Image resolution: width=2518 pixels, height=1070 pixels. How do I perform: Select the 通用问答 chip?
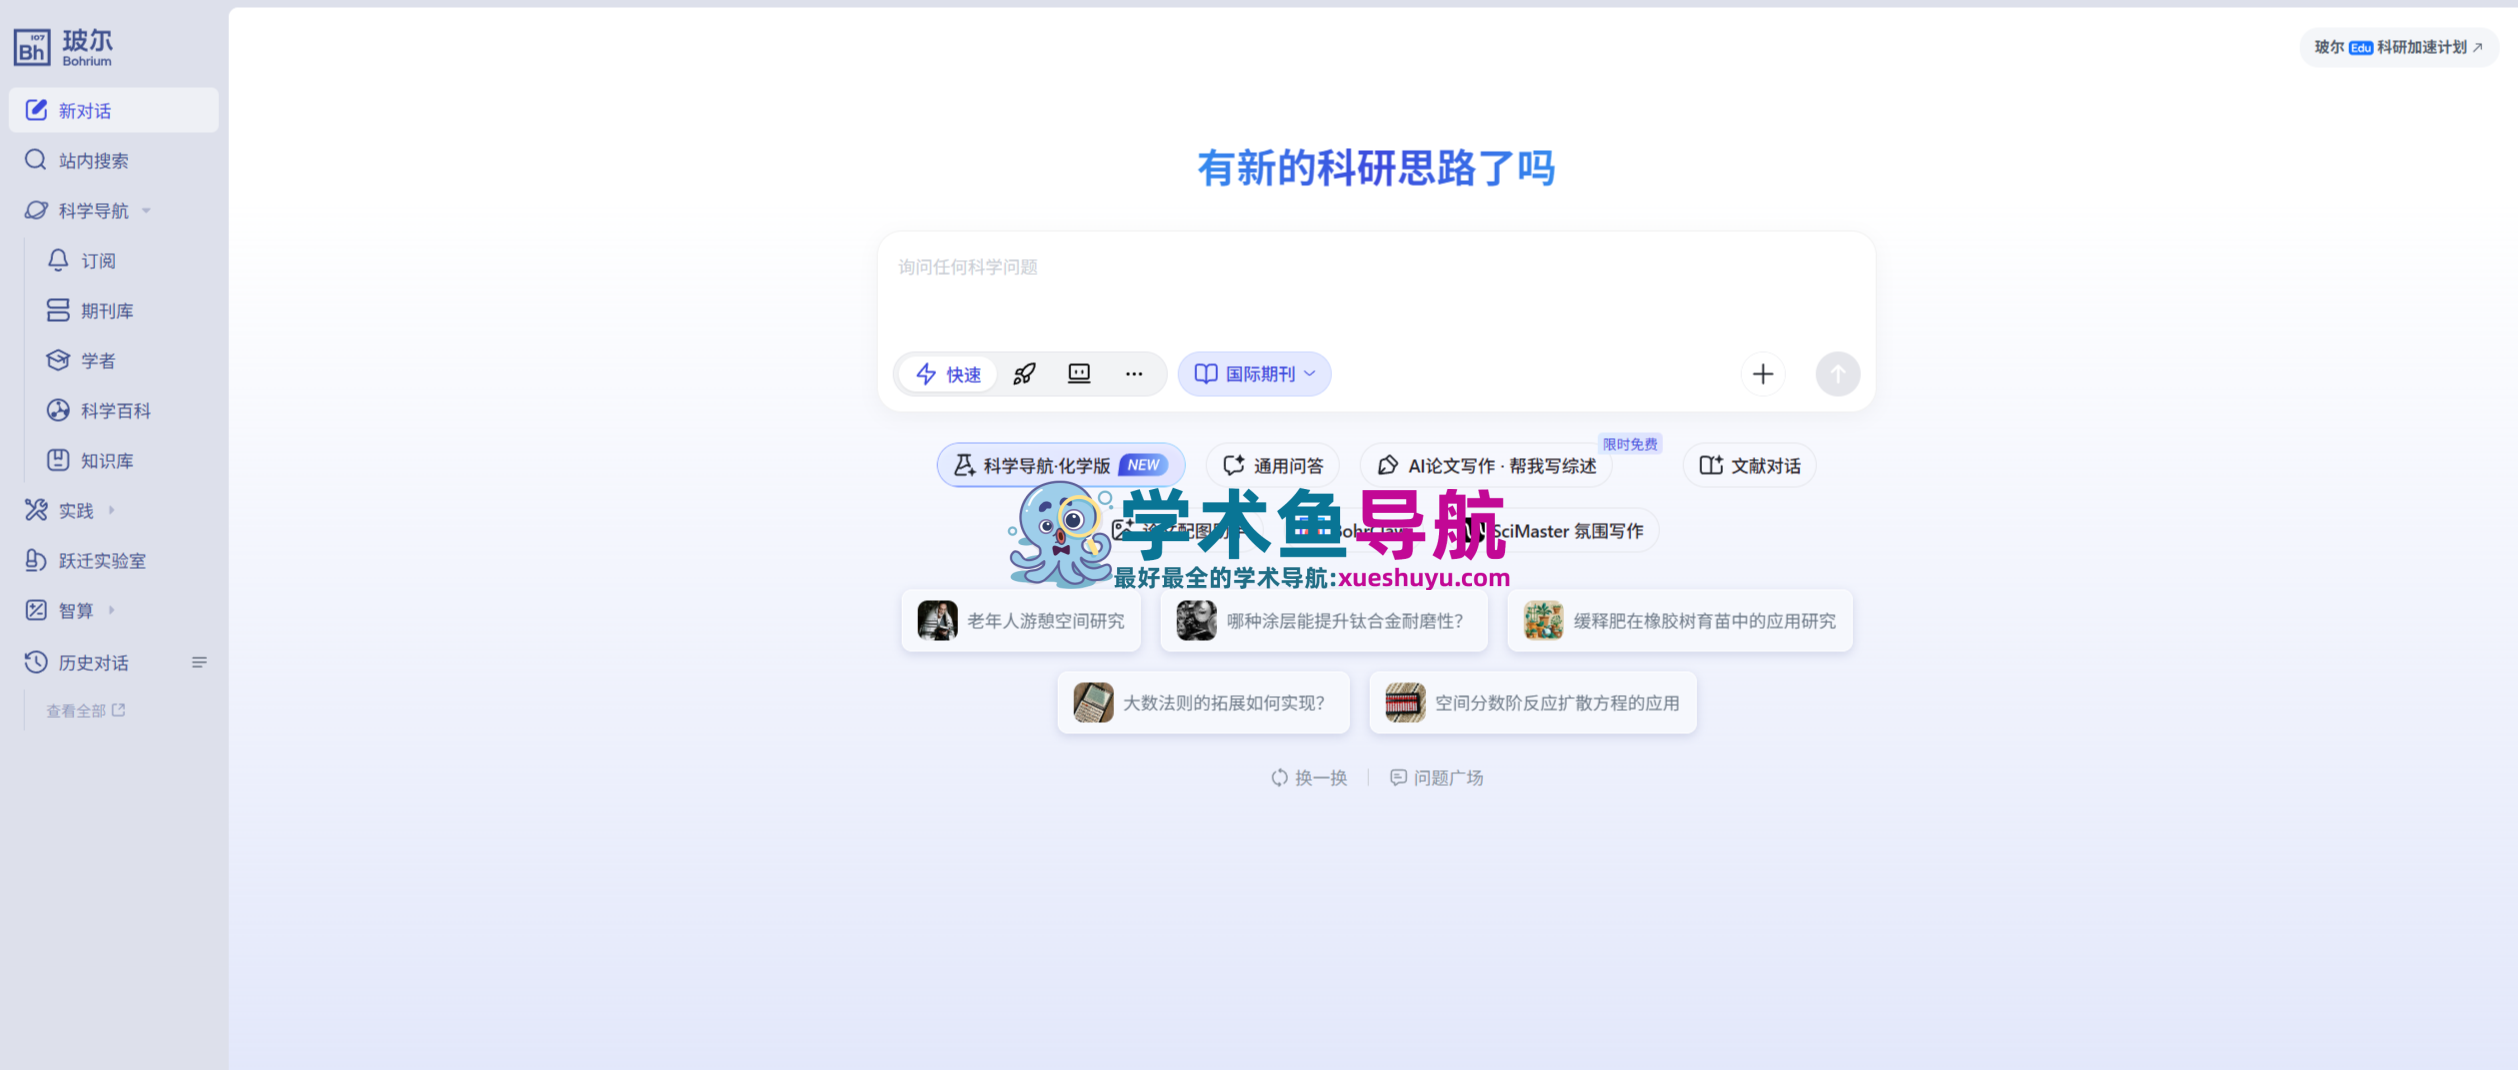click(1273, 465)
